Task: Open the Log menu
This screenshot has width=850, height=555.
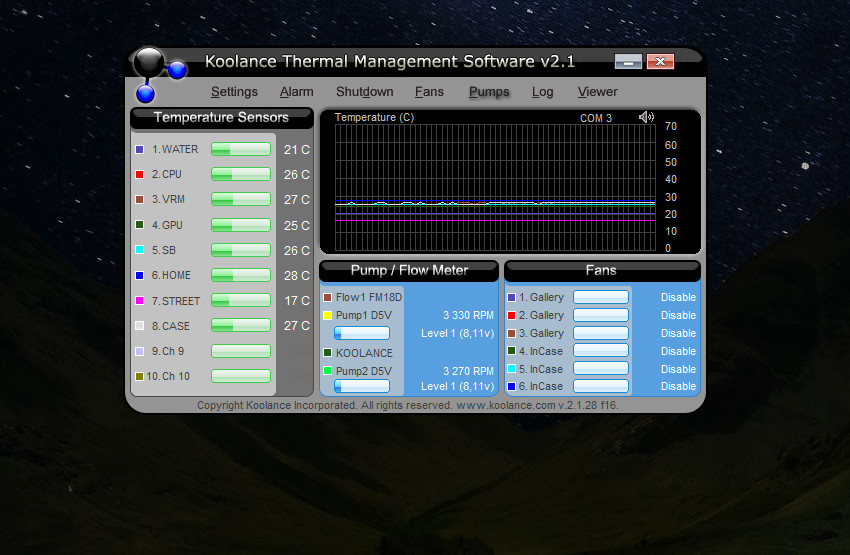Action: click(543, 92)
